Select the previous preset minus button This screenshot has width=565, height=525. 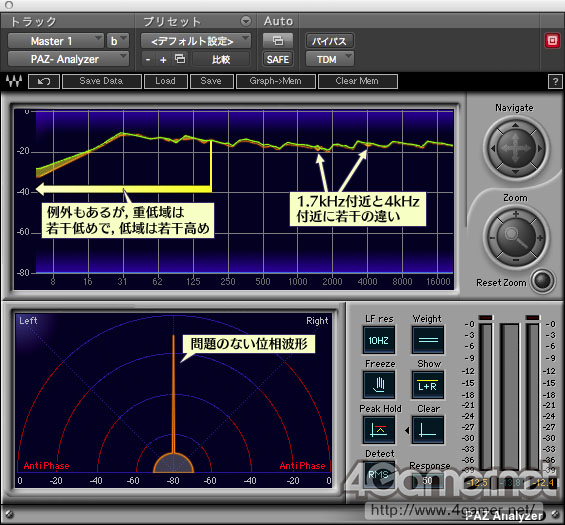point(148,59)
